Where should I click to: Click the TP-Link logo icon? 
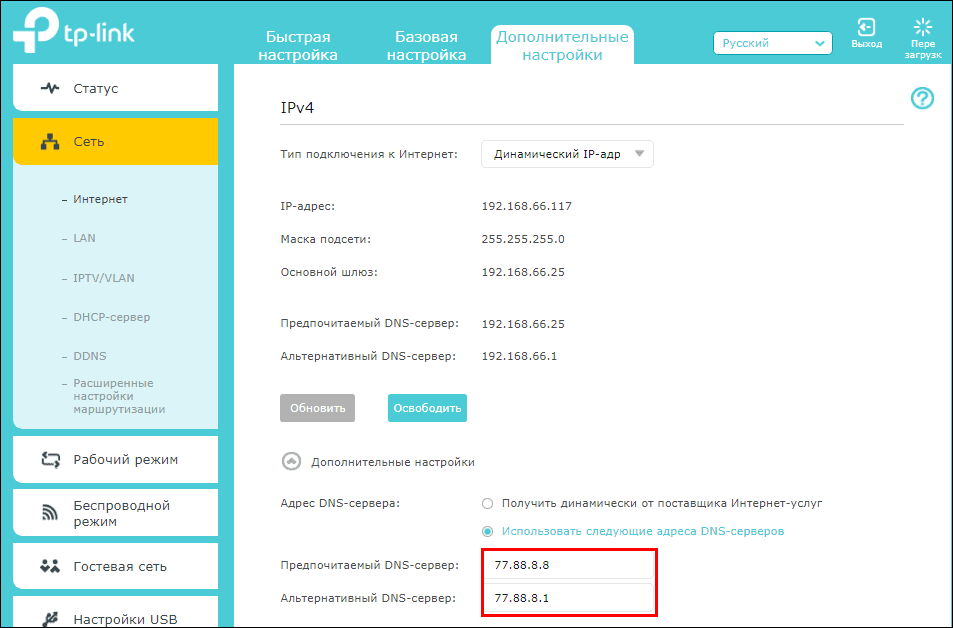(x=31, y=32)
